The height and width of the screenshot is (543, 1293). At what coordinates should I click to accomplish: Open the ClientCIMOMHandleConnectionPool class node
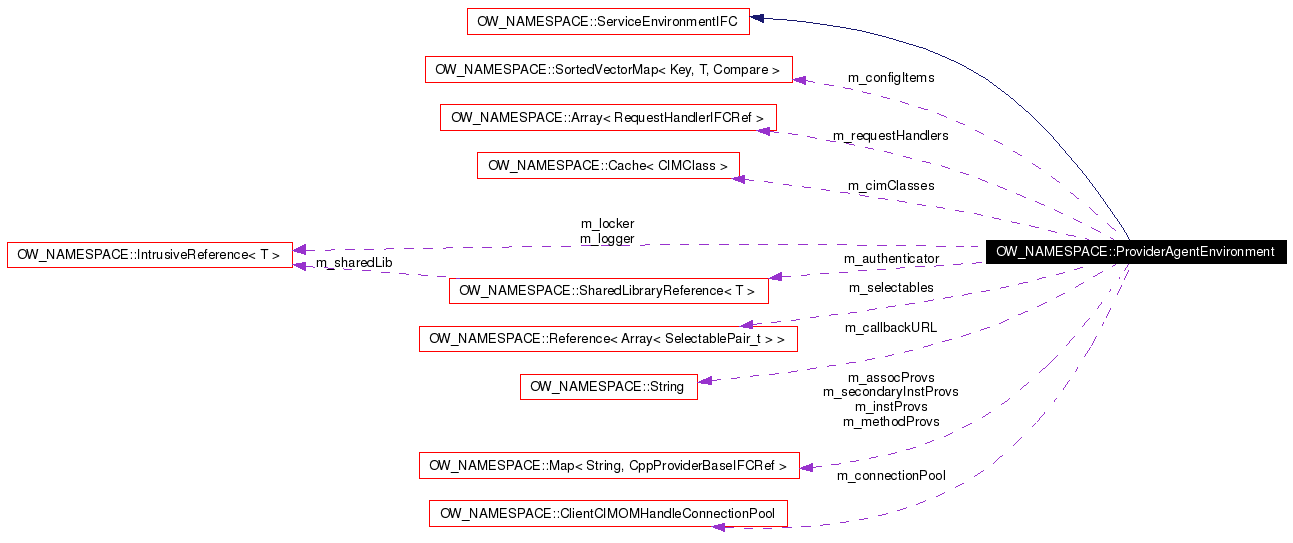pyautogui.click(x=608, y=513)
